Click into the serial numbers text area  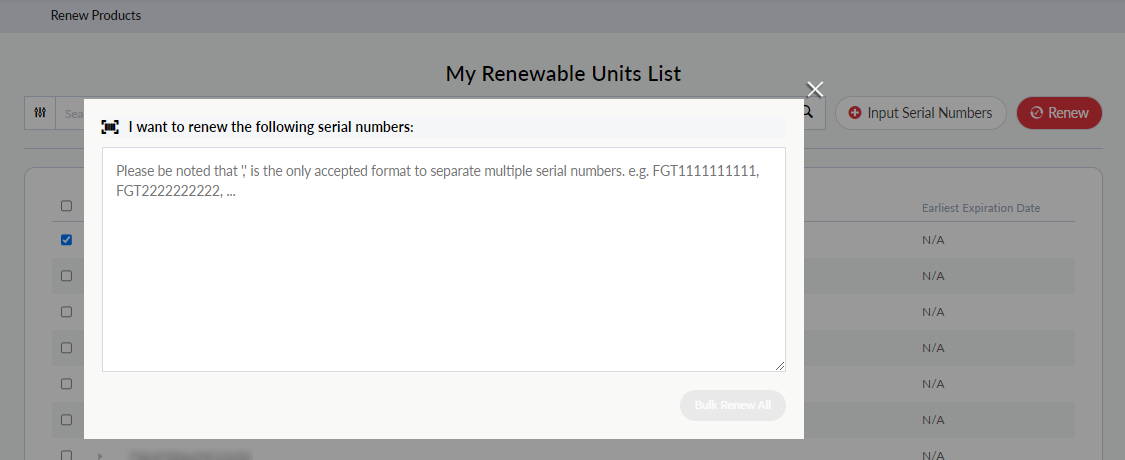pos(443,259)
